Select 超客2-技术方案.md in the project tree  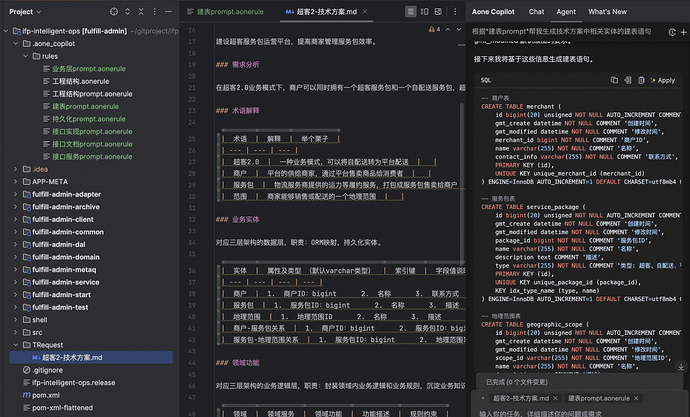pyautogui.click(x=91, y=358)
